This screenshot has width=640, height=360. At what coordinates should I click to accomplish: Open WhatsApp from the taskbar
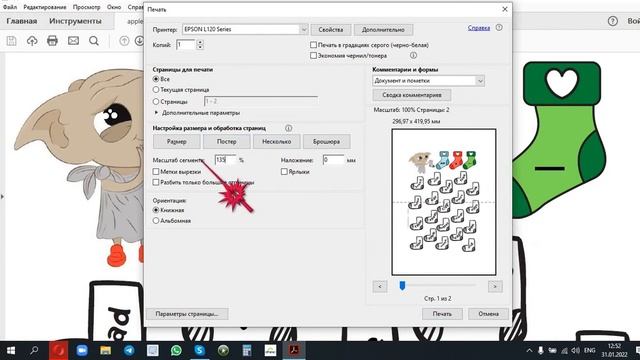pos(176,351)
